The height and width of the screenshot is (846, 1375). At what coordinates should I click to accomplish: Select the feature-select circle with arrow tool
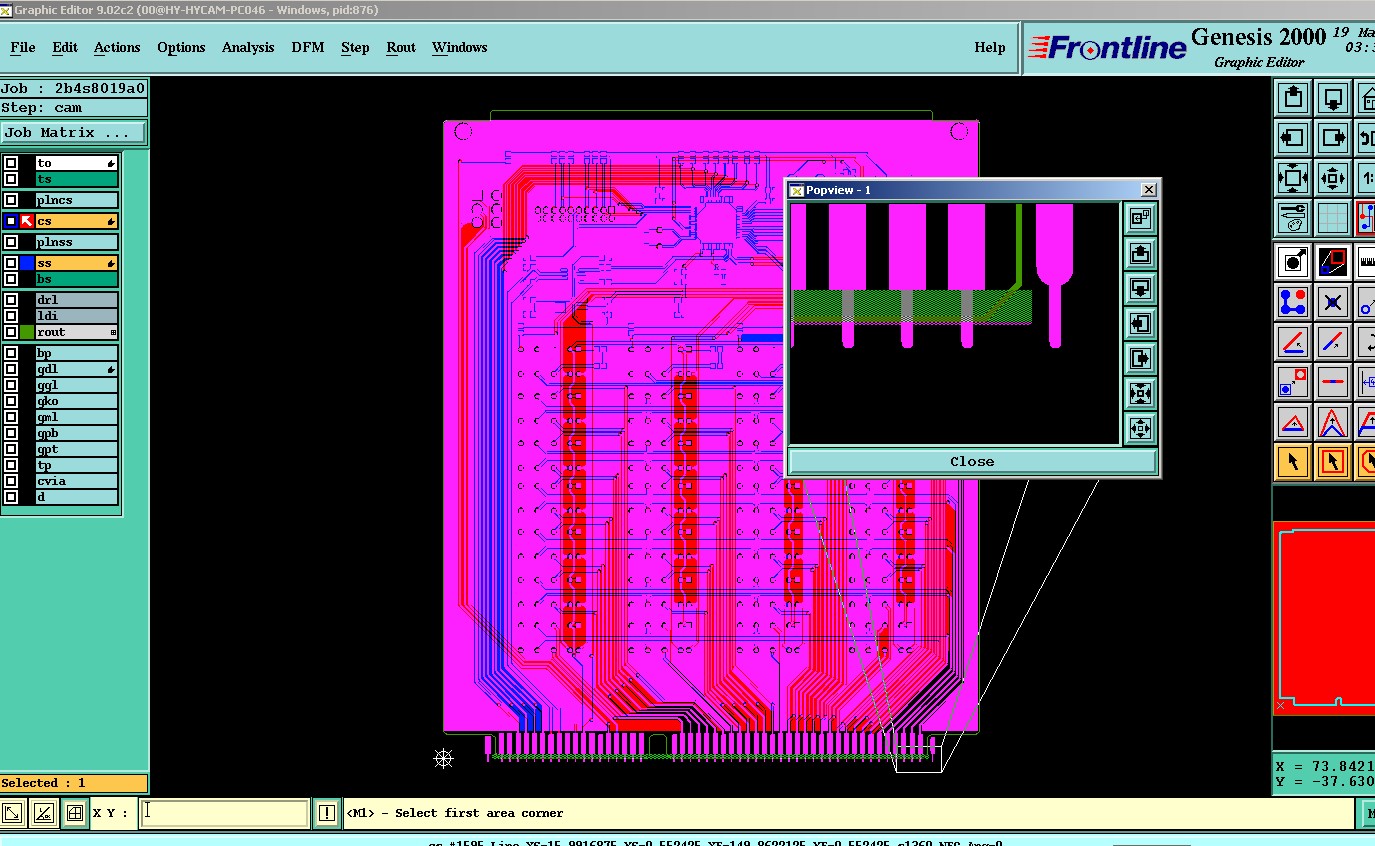click(x=1293, y=262)
